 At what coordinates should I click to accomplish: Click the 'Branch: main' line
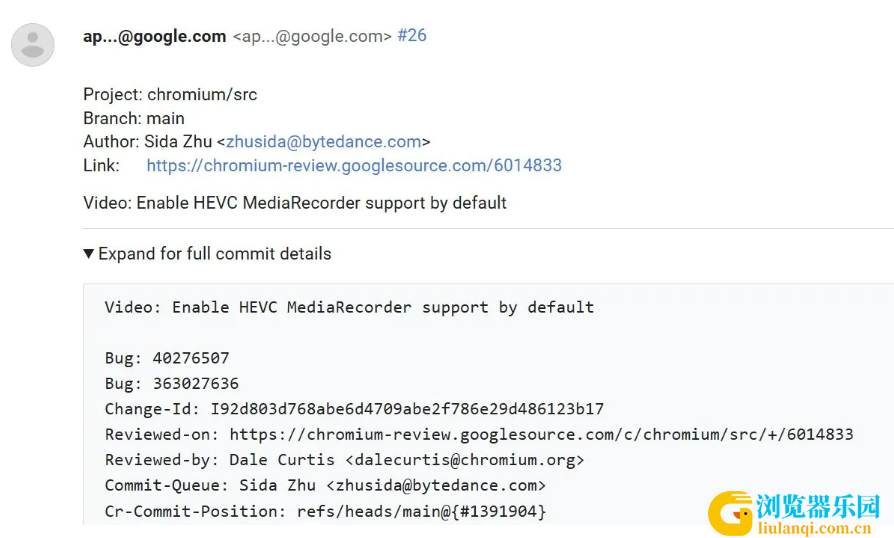tap(134, 119)
